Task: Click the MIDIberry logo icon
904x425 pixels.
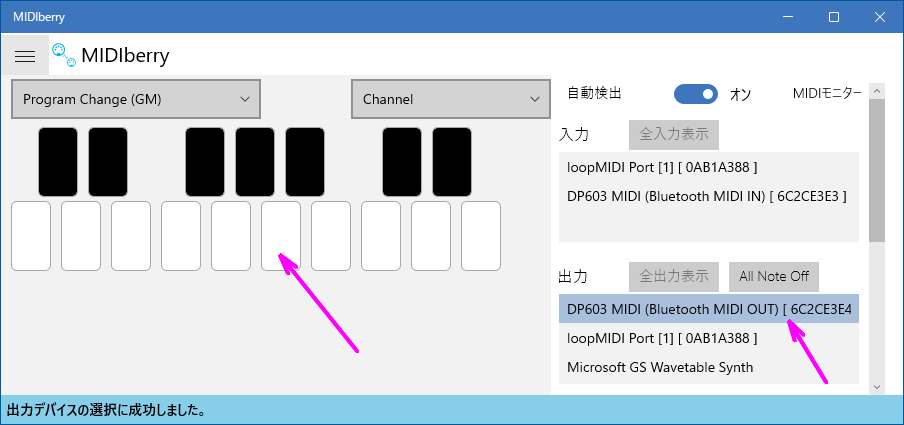Action: coord(63,55)
